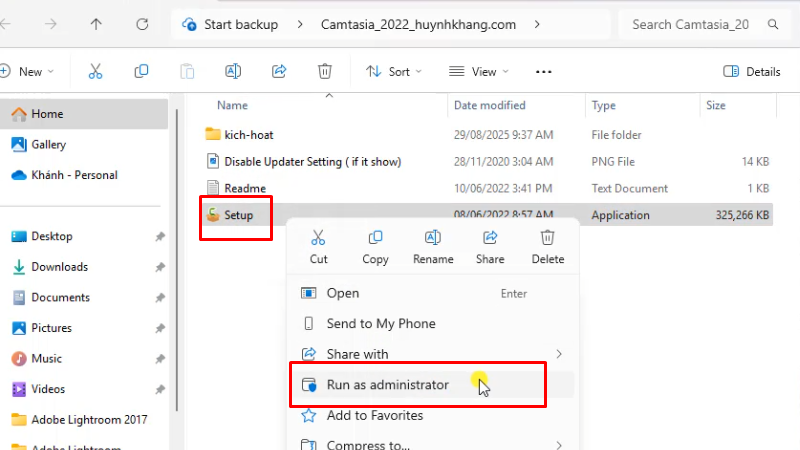Toggle the Details pane button
Screen dimensions: 800x450
752,71
